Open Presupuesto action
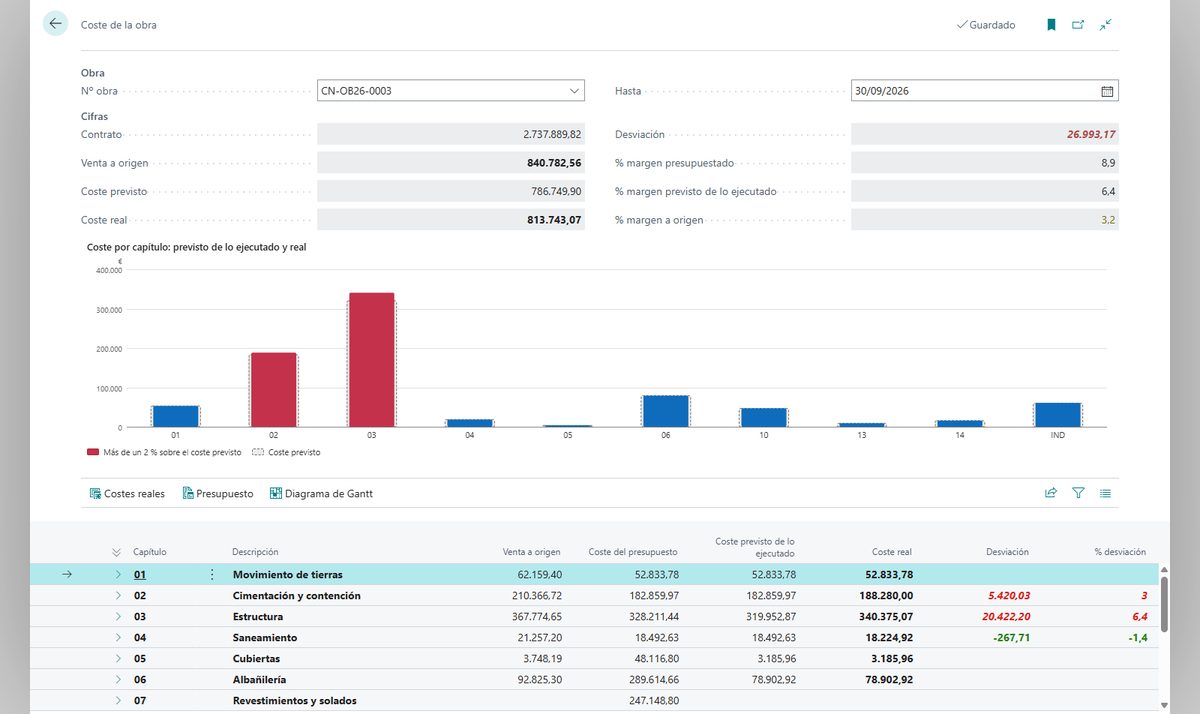 coord(217,493)
